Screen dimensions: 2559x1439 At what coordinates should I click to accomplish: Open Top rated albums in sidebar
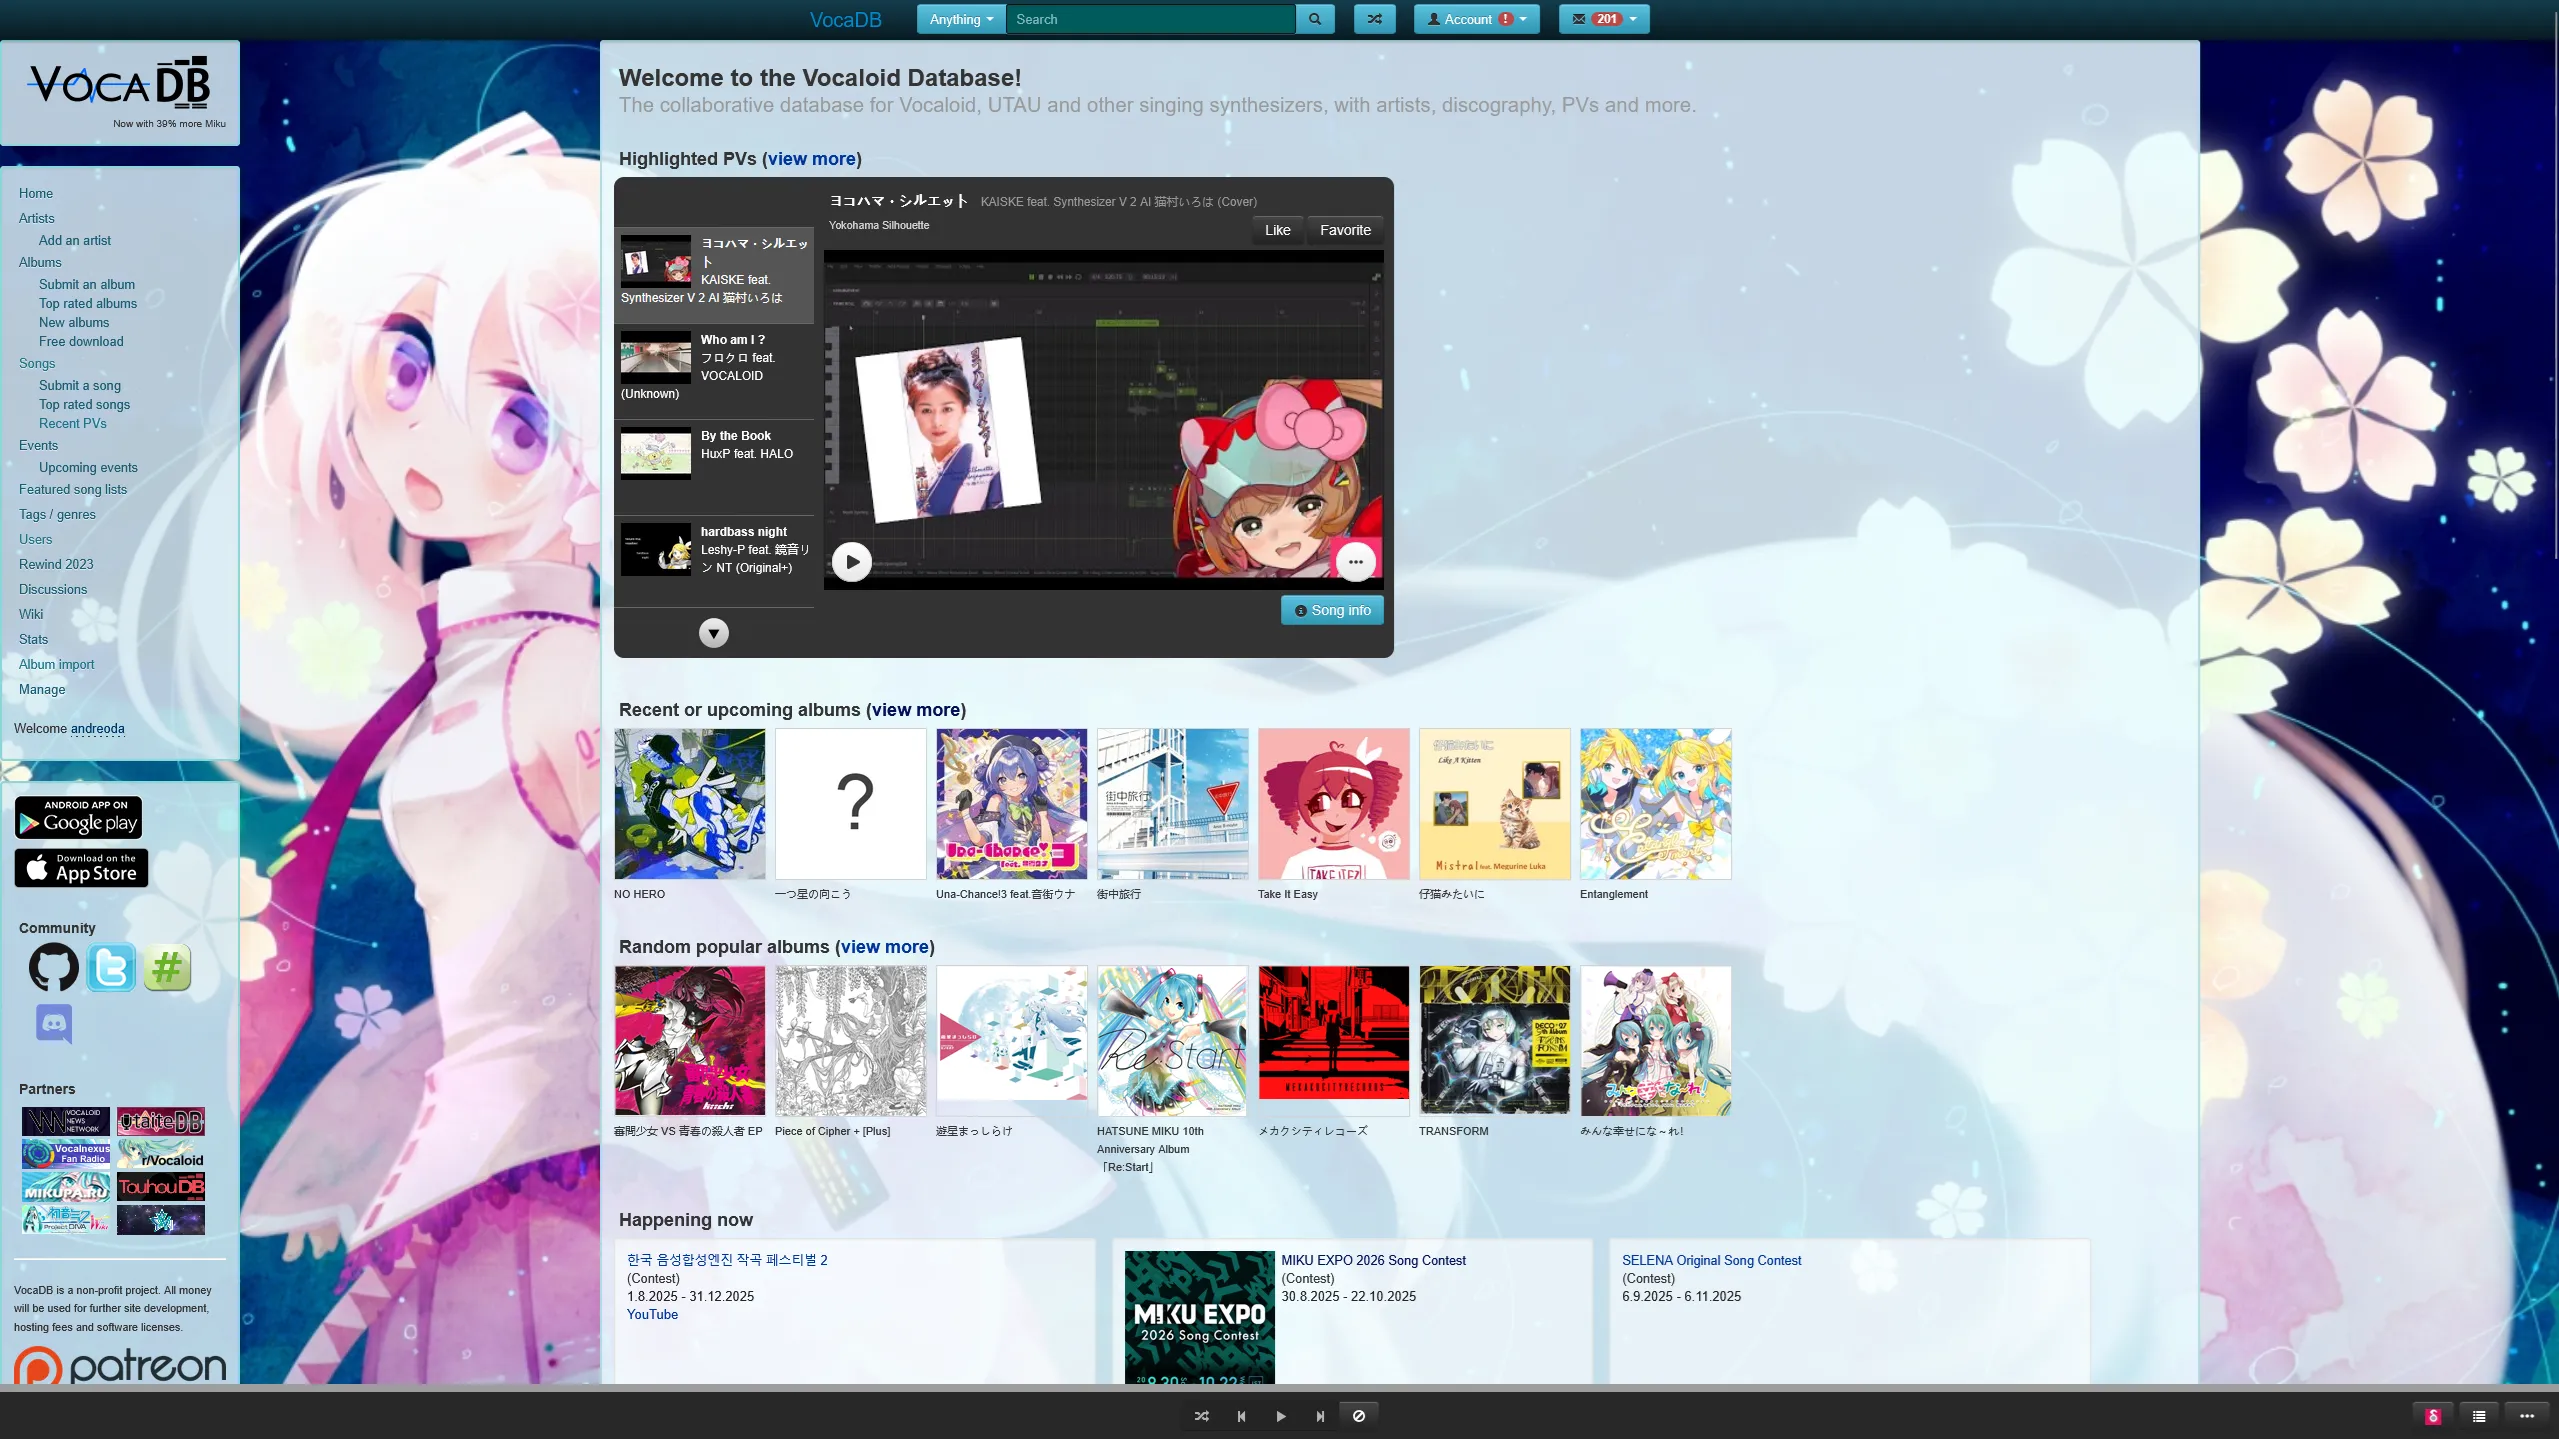pos(88,303)
